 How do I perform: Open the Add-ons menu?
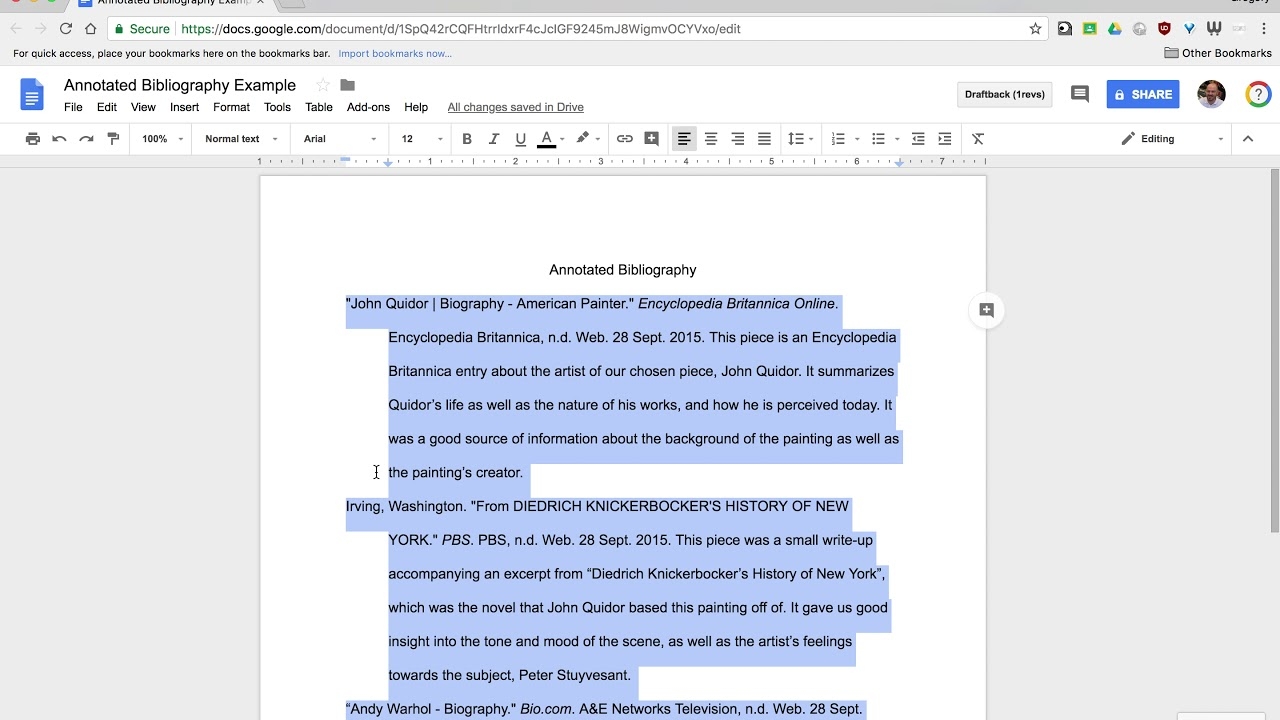[368, 107]
